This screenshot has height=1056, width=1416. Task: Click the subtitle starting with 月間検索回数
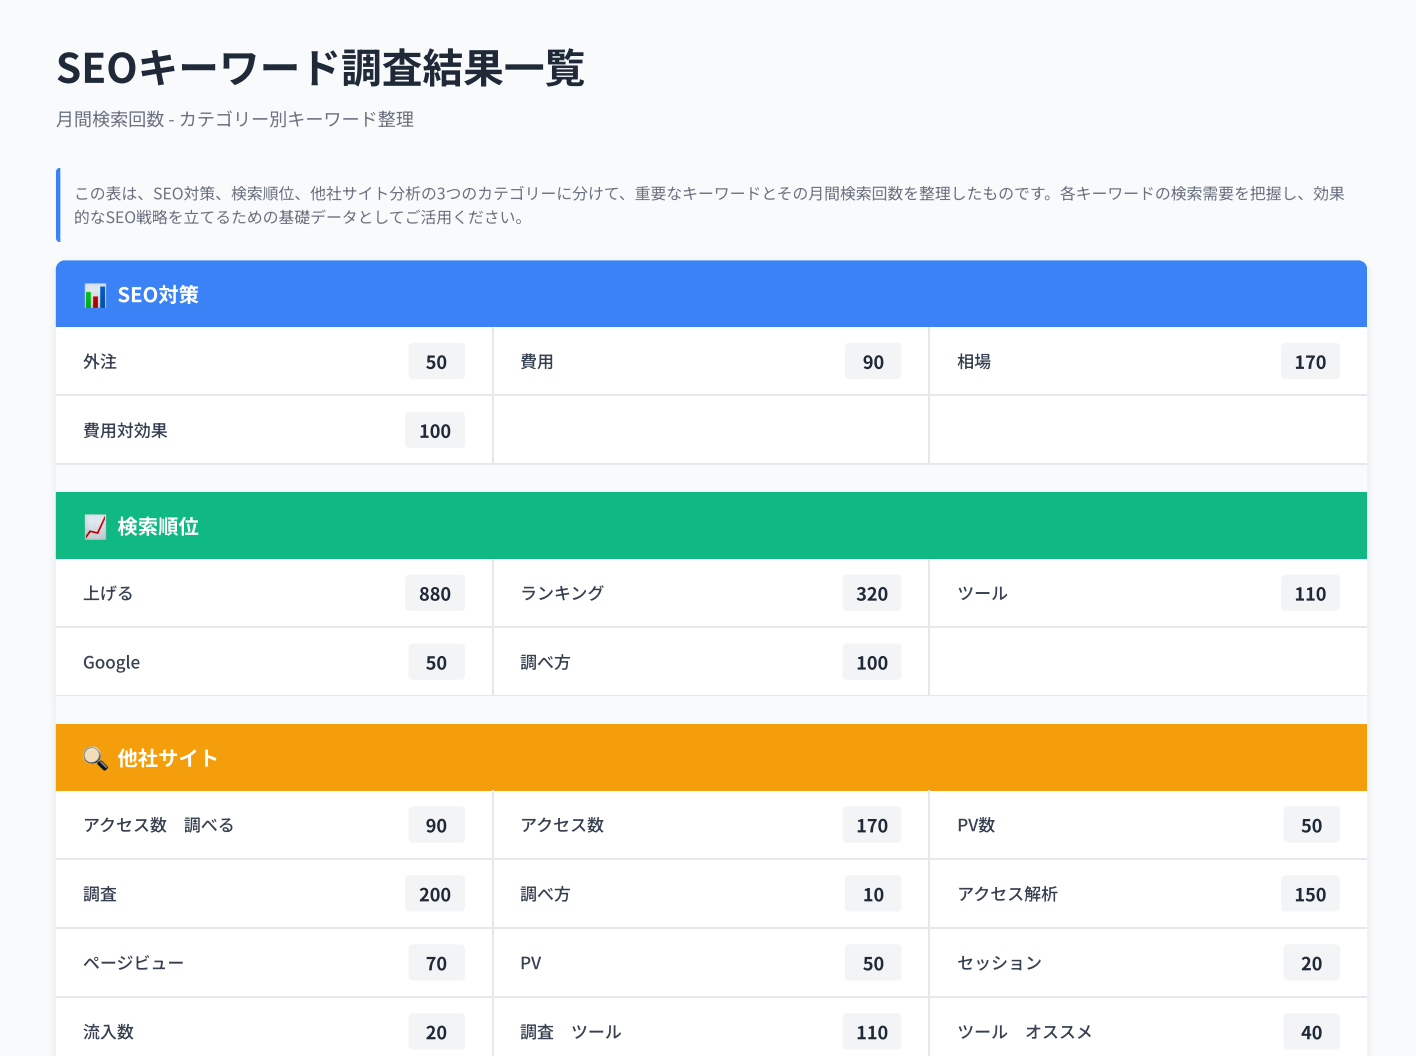[x=235, y=119]
